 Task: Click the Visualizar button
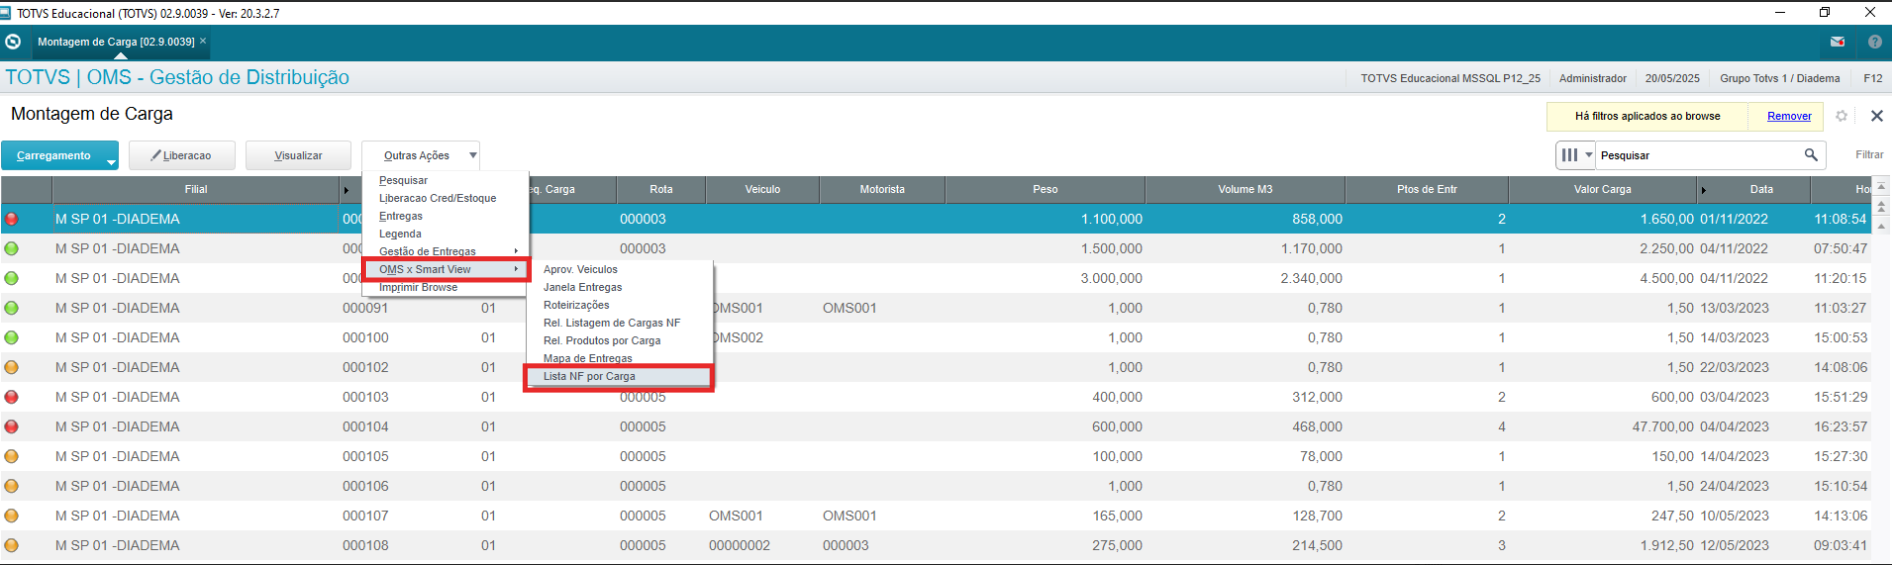[298, 155]
